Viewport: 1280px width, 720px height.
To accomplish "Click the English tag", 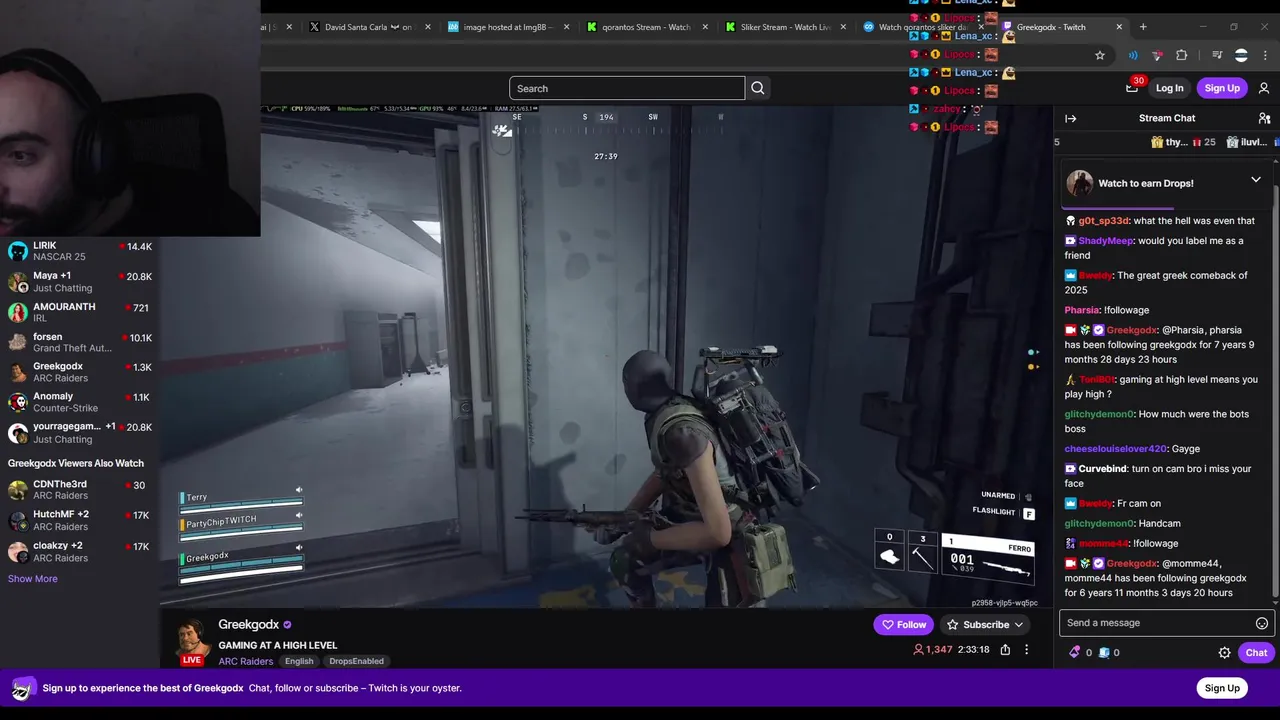I will [x=299, y=661].
